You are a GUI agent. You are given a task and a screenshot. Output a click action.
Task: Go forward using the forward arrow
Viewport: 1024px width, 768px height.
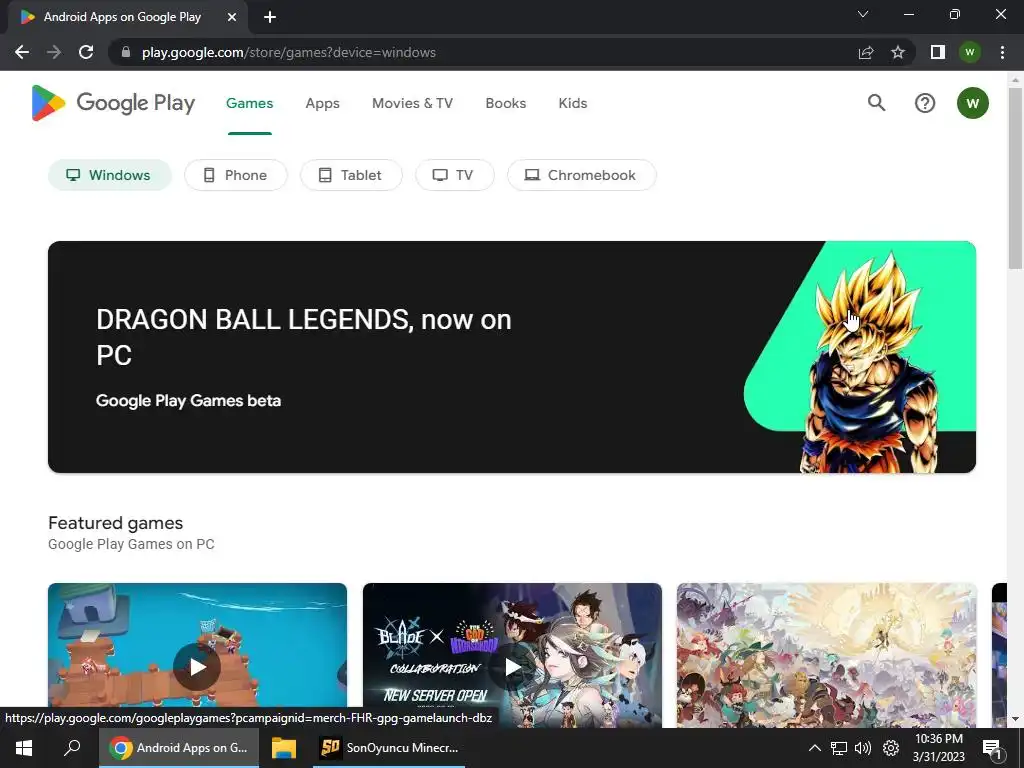54,52
